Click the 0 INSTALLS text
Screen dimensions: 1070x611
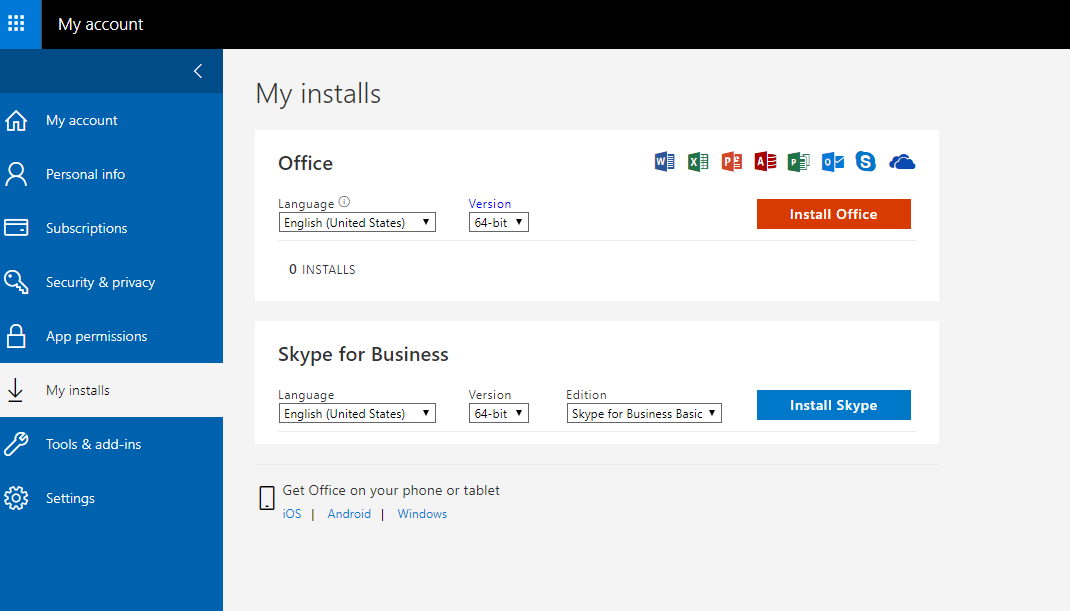click(322, 270)
